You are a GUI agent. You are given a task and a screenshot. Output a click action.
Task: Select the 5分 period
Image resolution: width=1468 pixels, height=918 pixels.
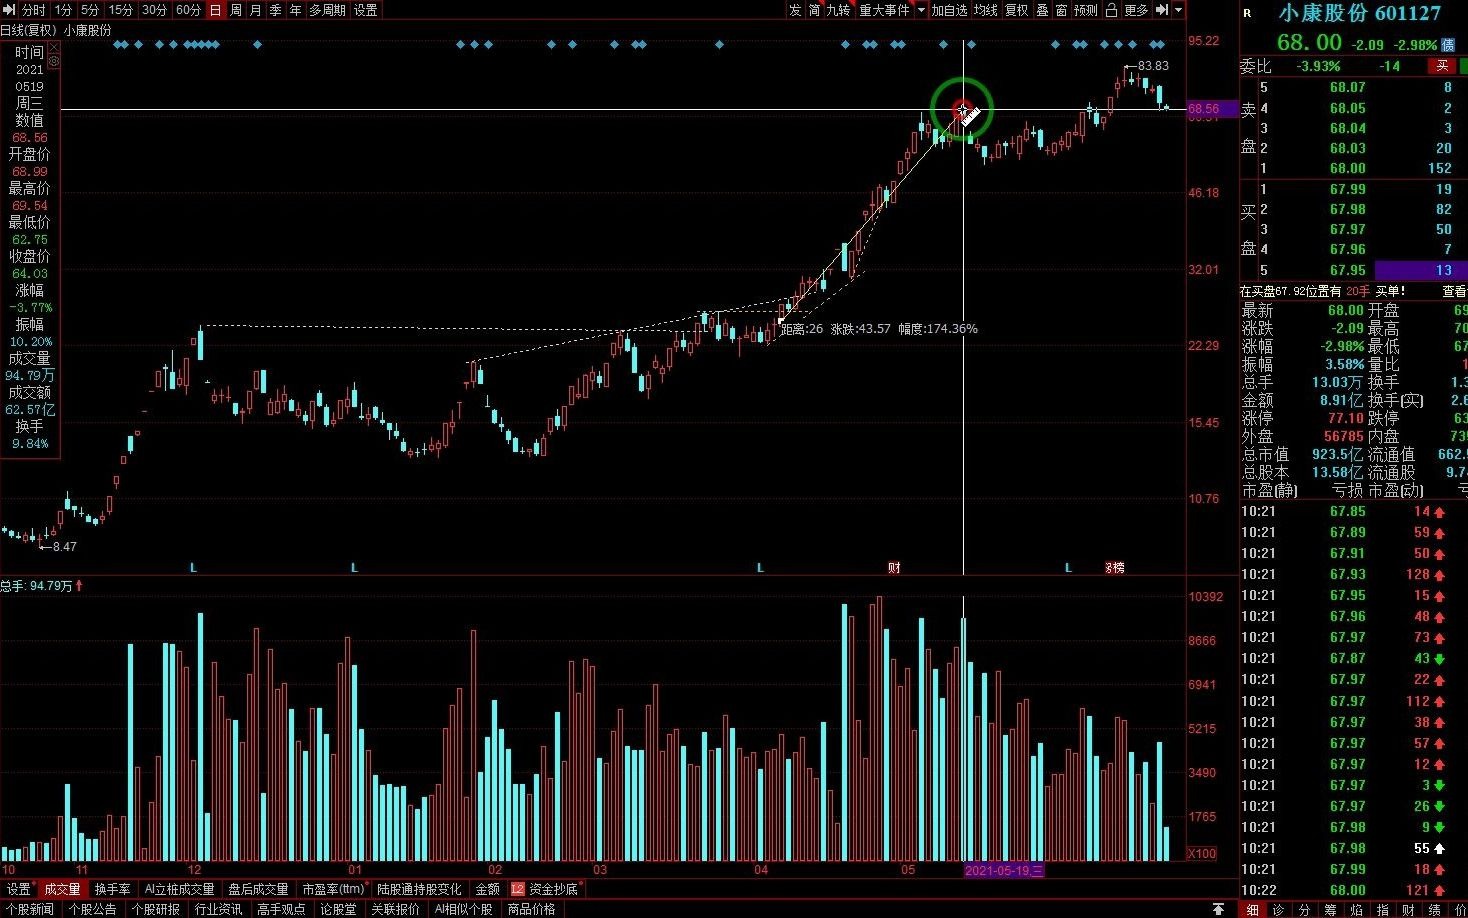click(90, 10)
